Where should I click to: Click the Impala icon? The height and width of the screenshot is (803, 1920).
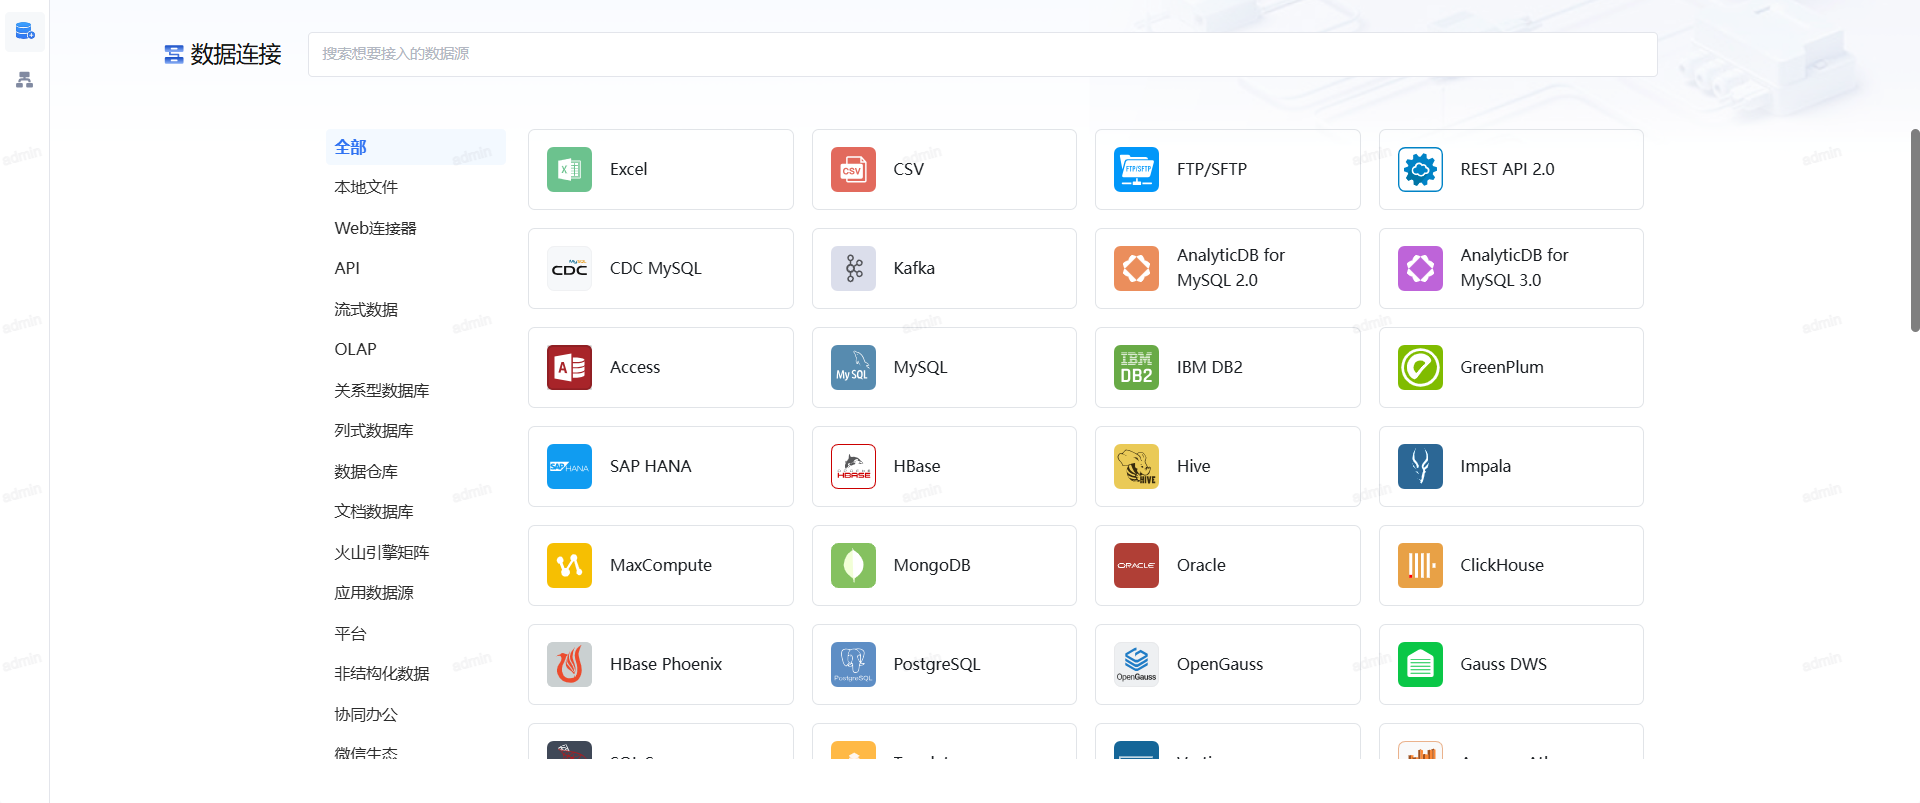pyautogui.click(x=1420, y=466)
